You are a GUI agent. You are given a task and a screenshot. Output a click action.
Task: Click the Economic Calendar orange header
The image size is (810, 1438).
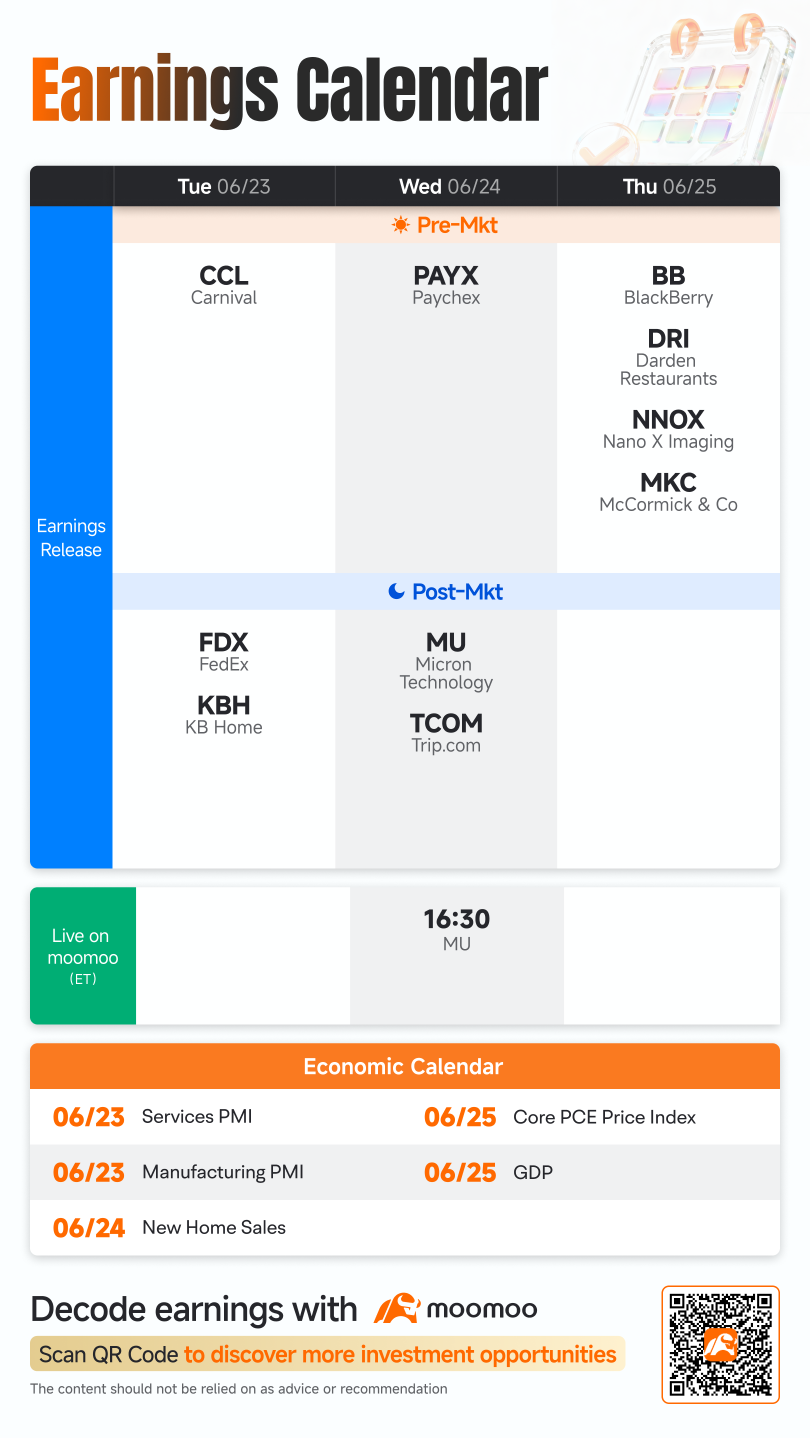click(405, 1067)
